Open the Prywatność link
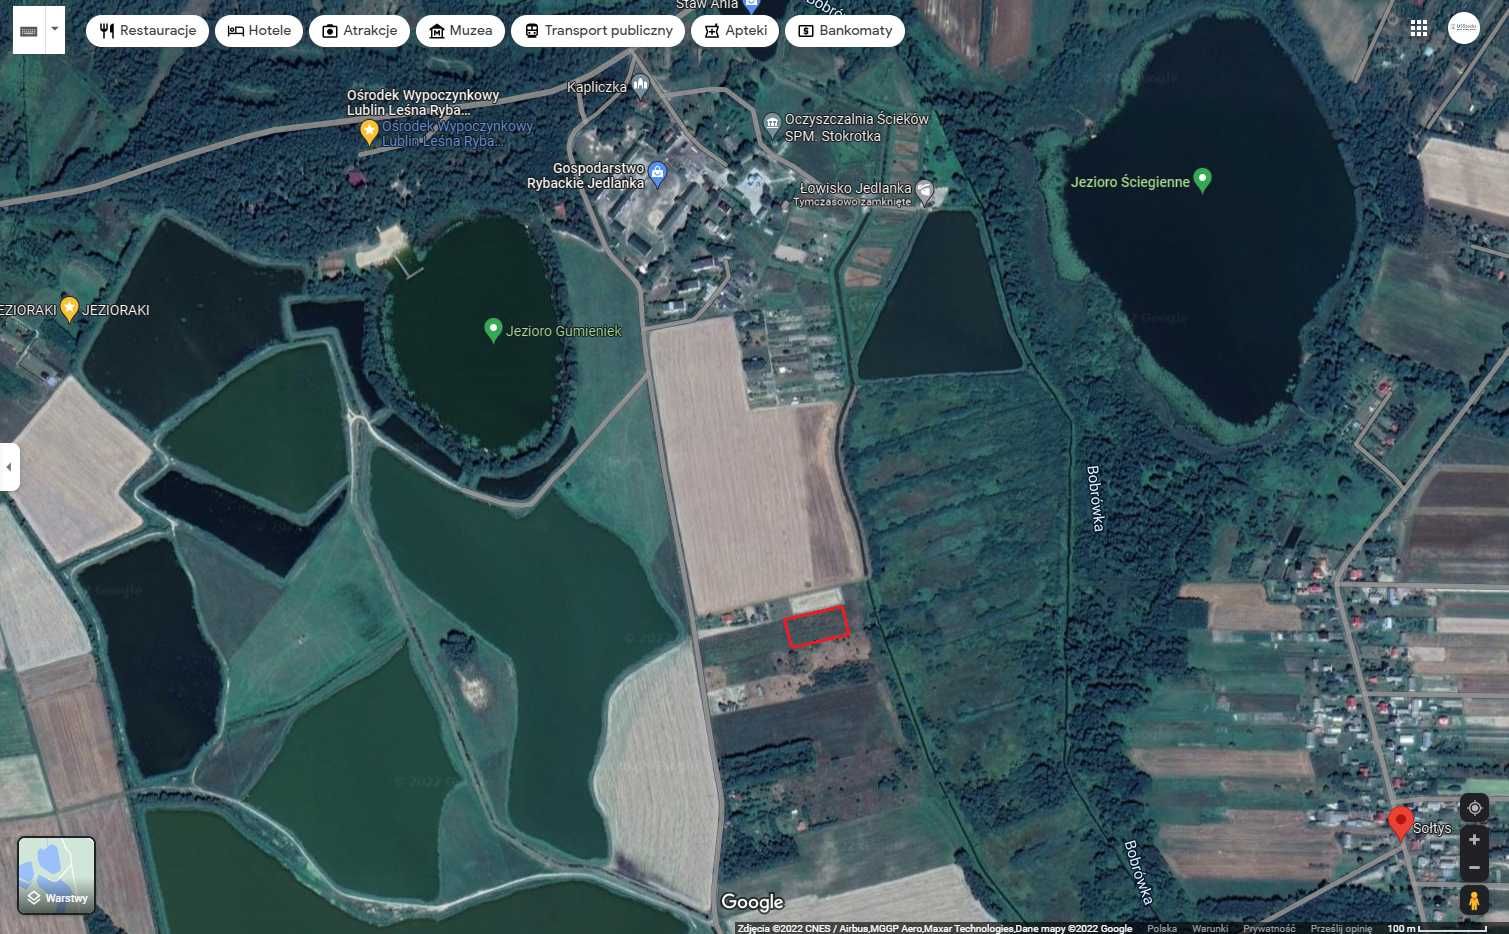The height and width of the screenshot is (934, 1509). coord(1269,928)
